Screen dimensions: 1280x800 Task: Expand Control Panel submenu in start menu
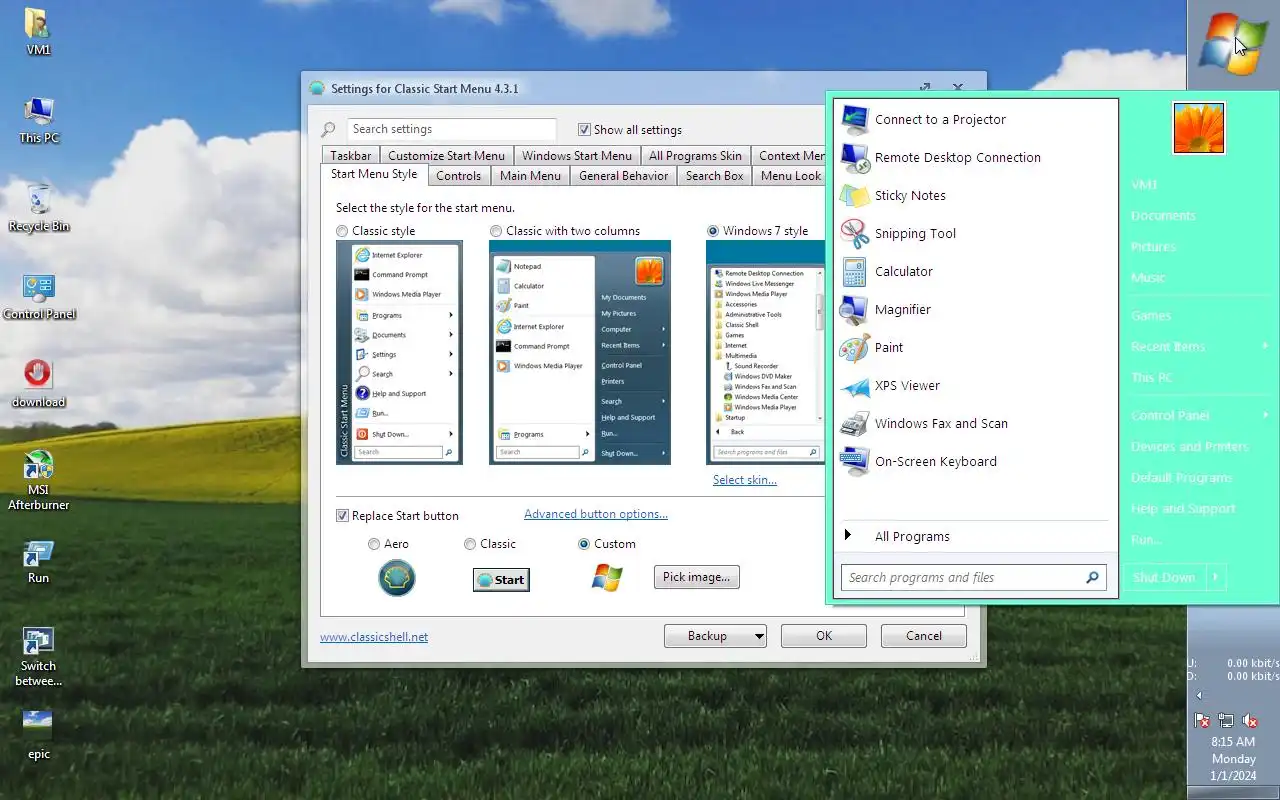1266,415
